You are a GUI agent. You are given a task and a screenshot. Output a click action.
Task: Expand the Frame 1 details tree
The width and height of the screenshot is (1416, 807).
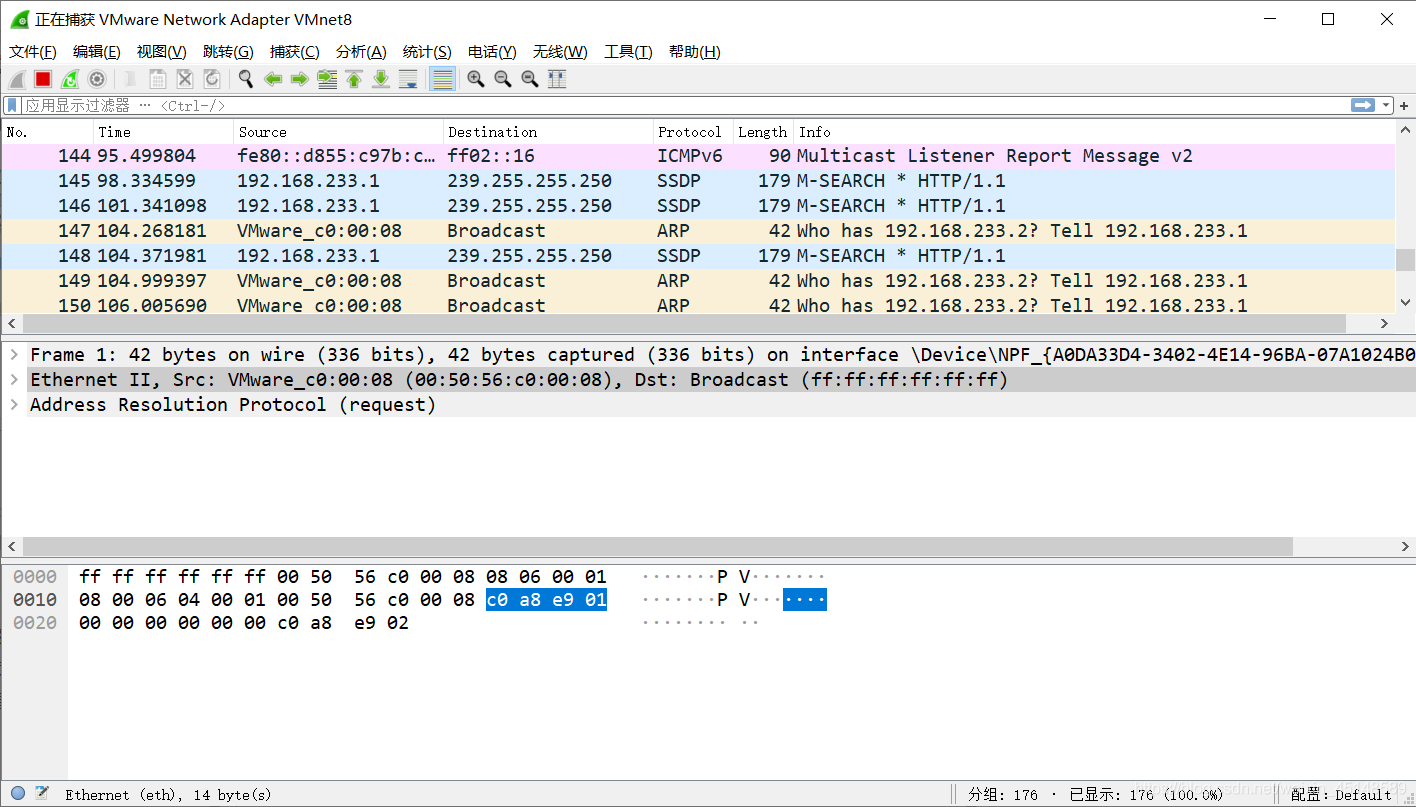14,355
